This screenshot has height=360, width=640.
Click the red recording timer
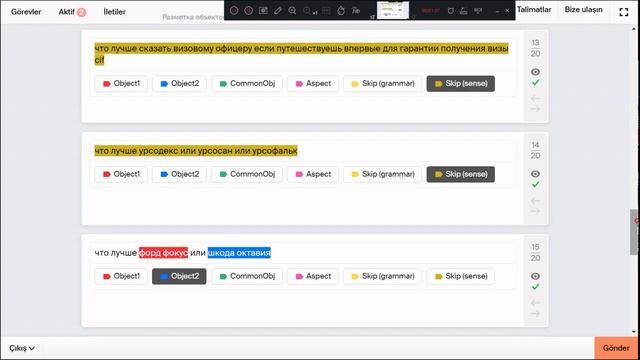point(431,11)
